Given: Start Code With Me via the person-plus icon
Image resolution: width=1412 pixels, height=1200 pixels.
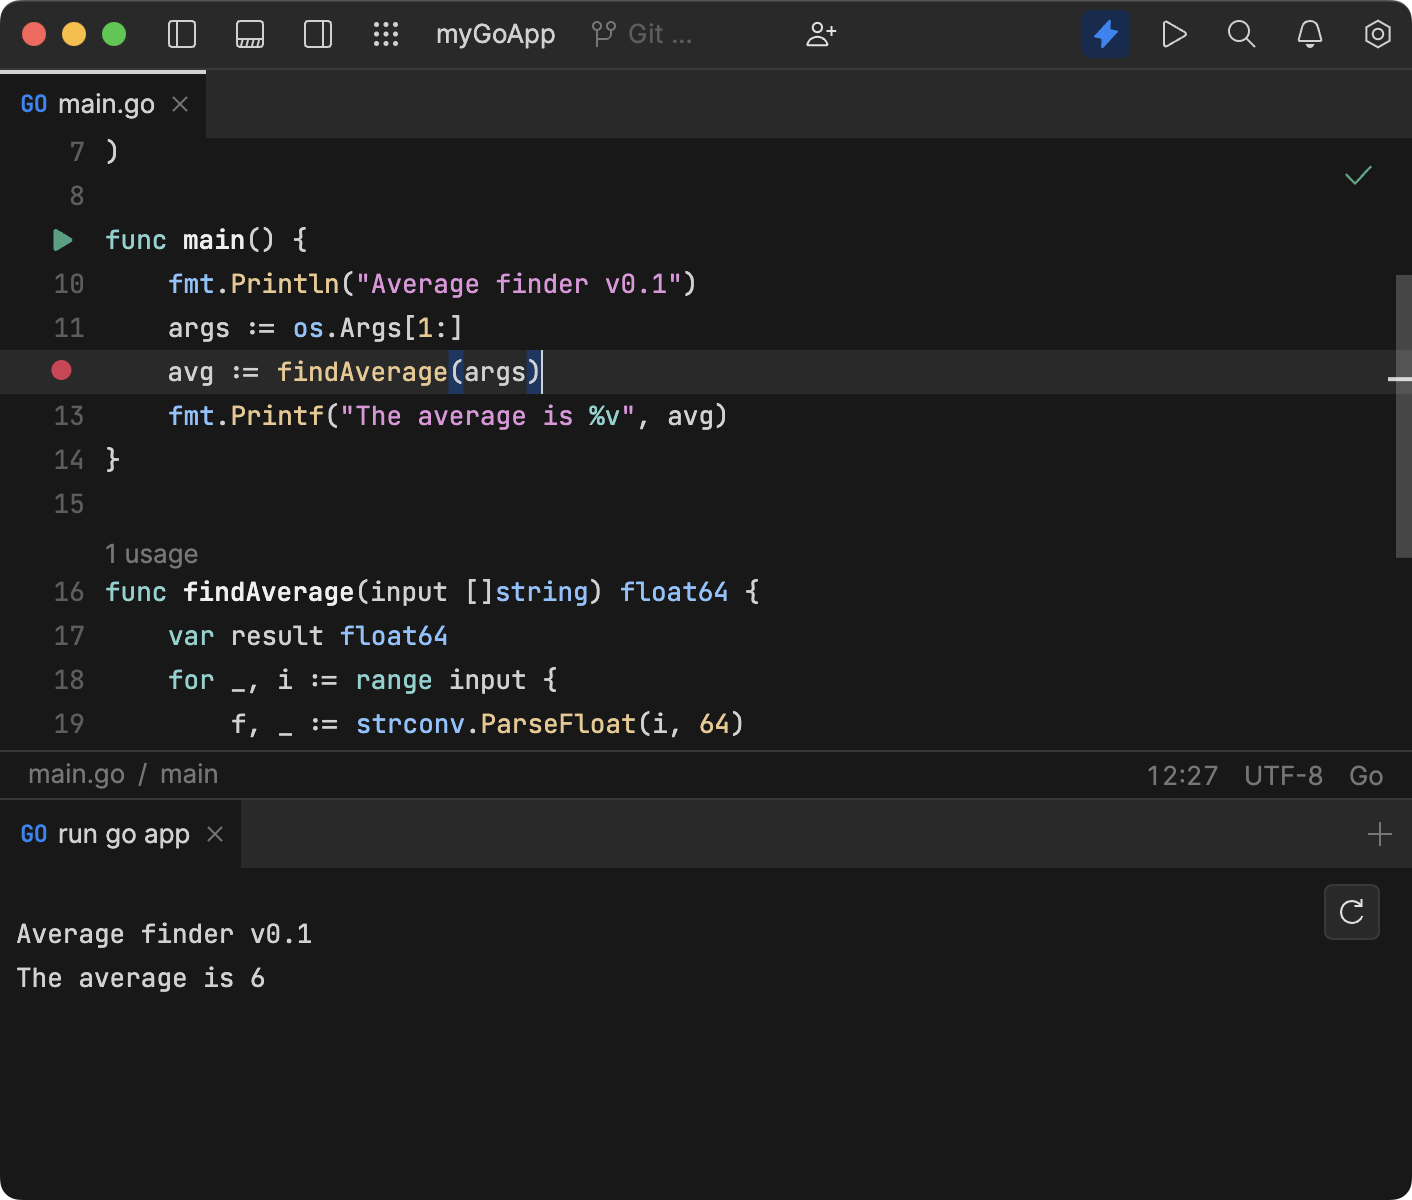Looking at the screenshot, I should (821, 33).
